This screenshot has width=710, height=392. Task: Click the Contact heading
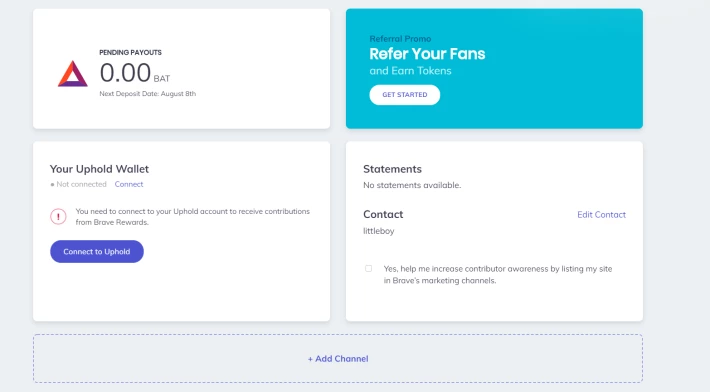(x=383, y=214)
